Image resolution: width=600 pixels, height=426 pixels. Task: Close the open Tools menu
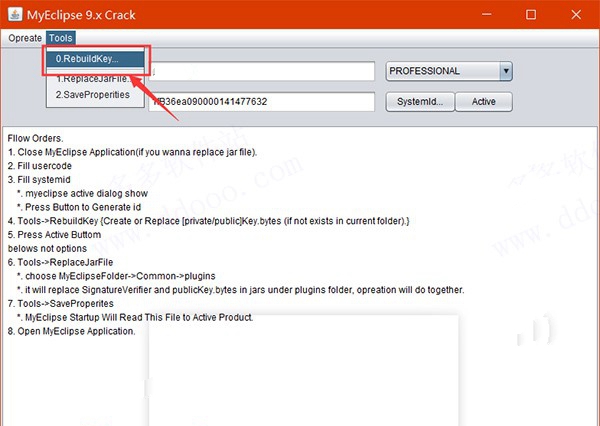click(60, 38)
